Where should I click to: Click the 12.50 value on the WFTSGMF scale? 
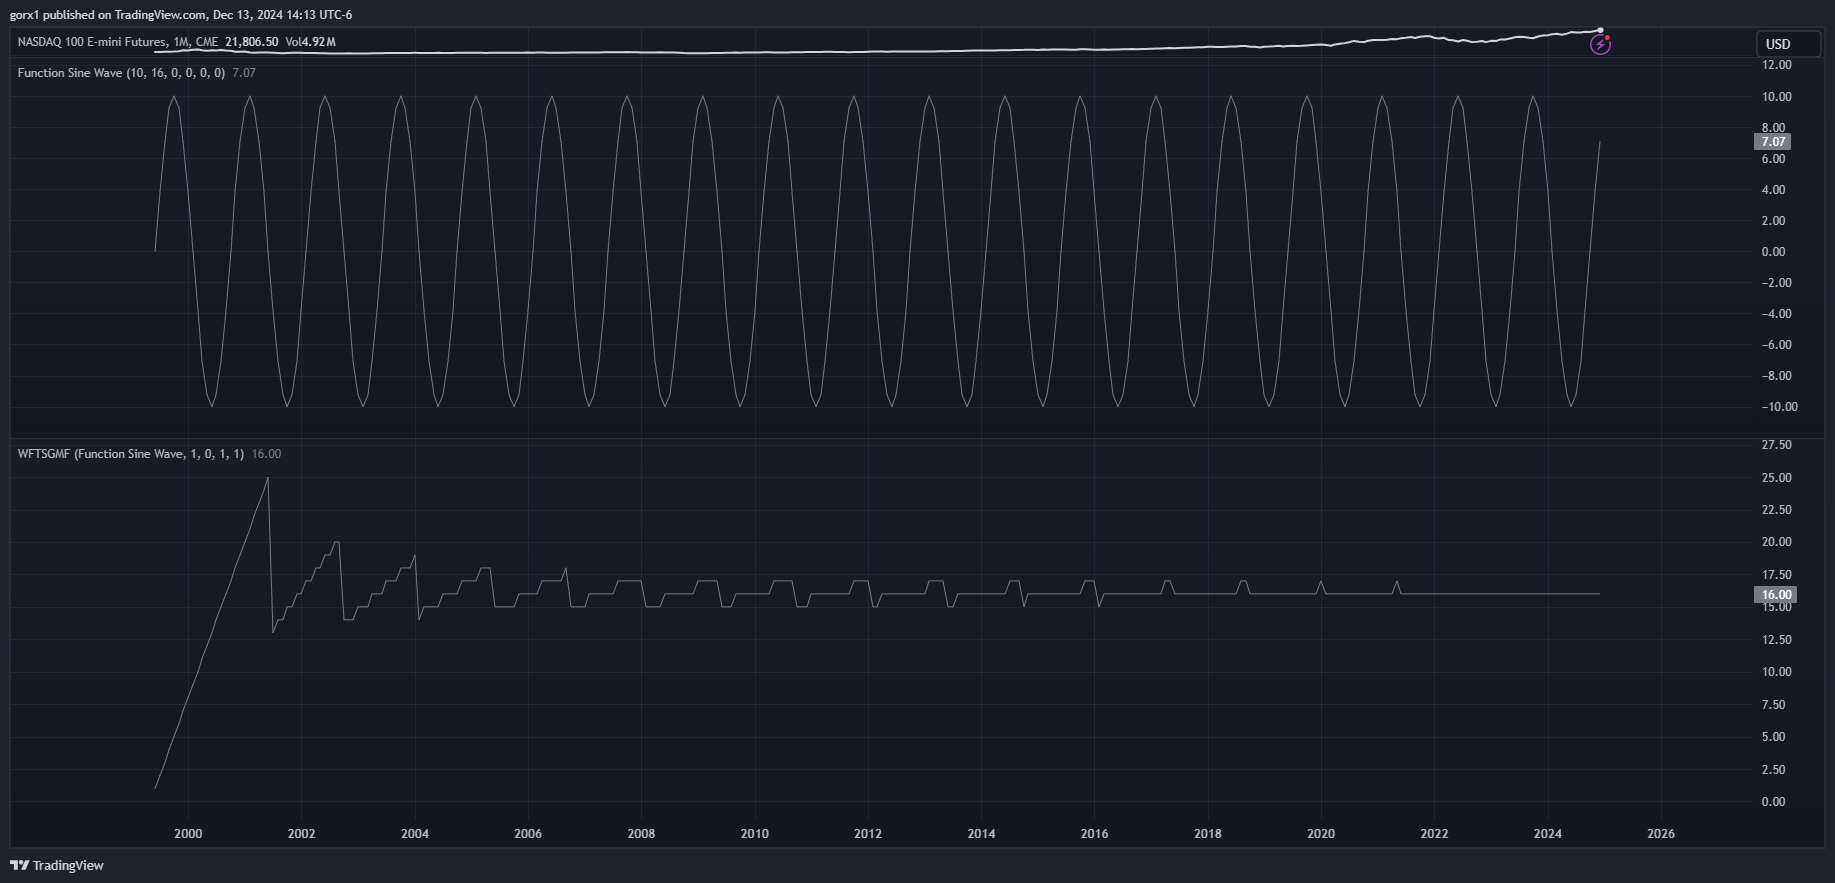pyautogui.click(x=1776, y=640)
